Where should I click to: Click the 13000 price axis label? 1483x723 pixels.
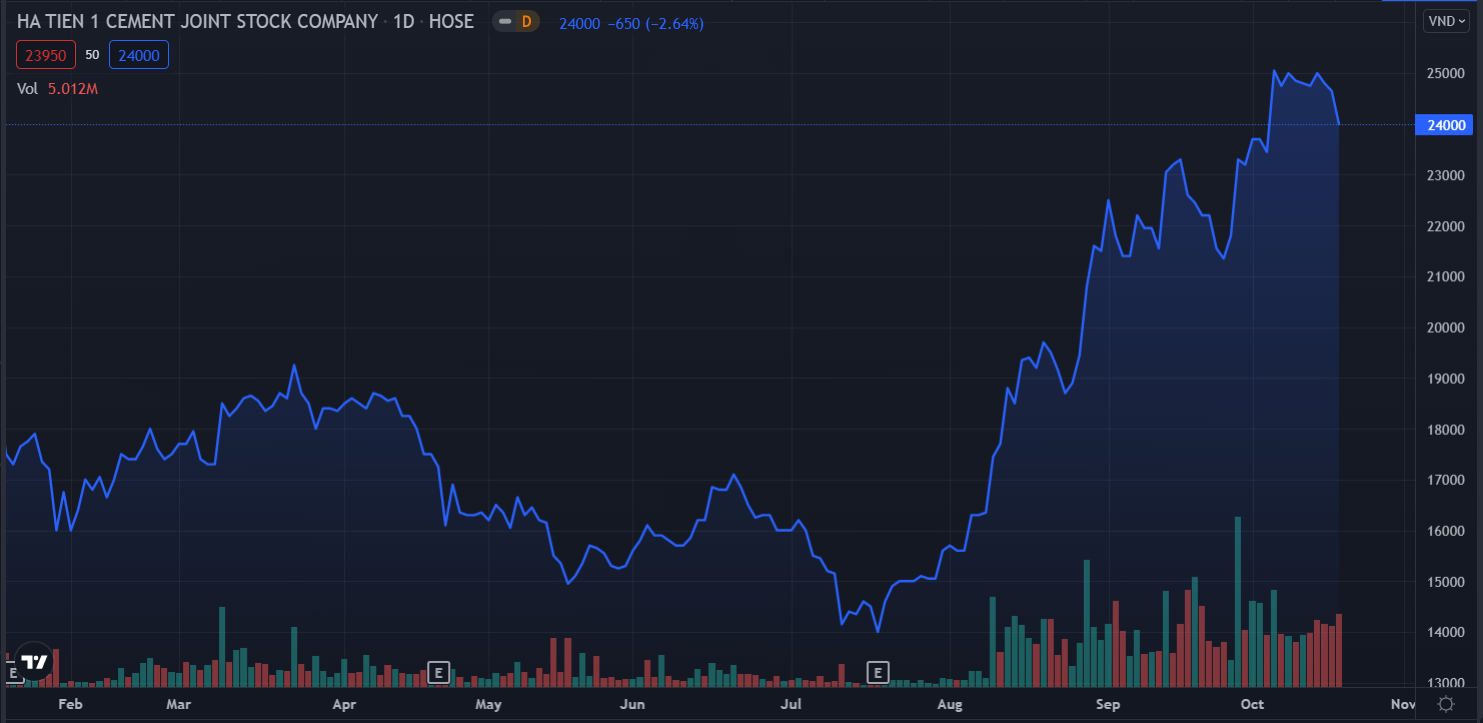pyautogui.click(x=1446, y=683)
